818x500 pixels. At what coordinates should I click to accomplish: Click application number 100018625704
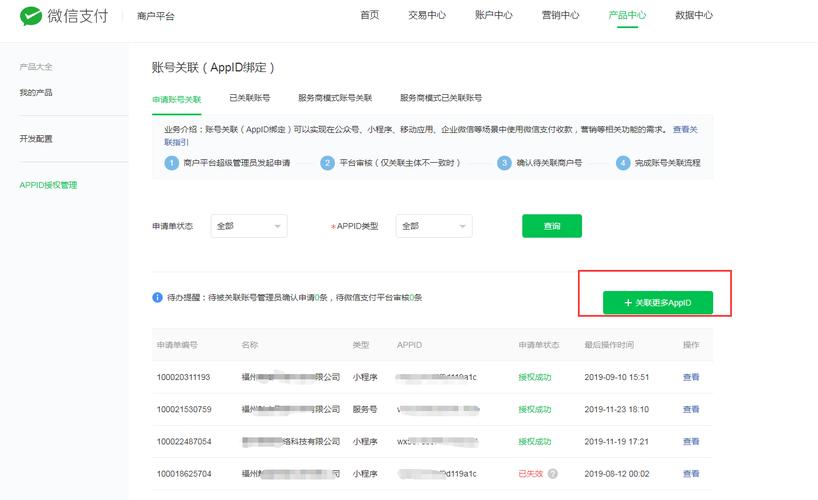pos(184,474)
